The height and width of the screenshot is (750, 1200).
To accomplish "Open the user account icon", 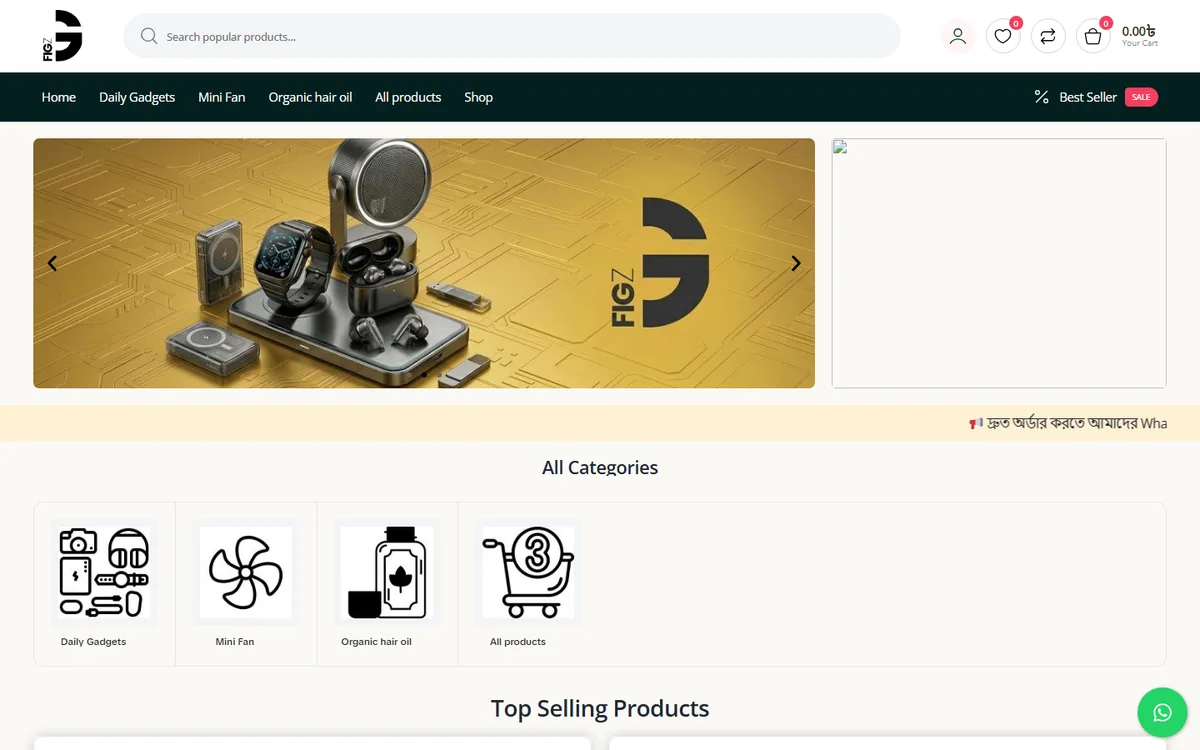I will point(958,36).
